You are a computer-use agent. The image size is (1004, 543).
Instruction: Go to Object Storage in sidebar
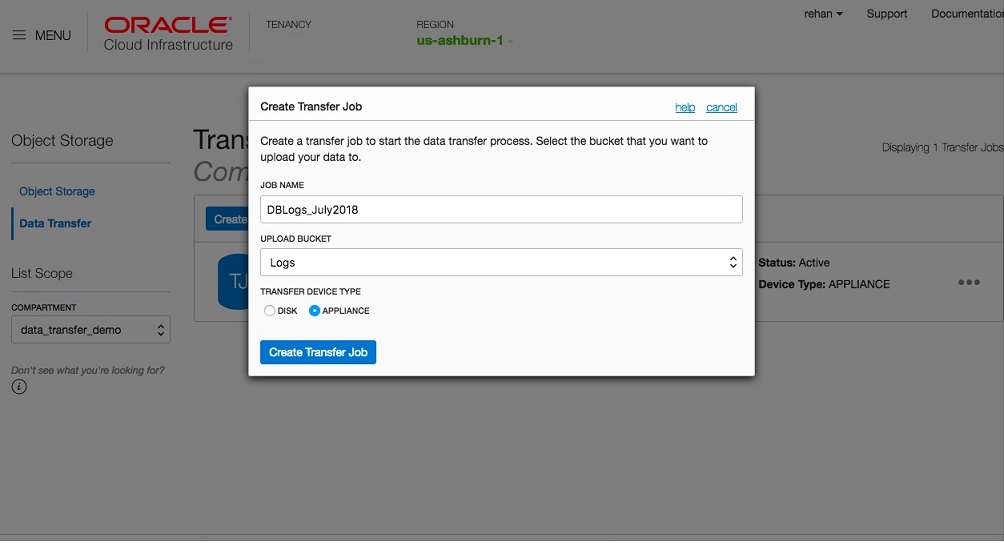tap(57, 191)
